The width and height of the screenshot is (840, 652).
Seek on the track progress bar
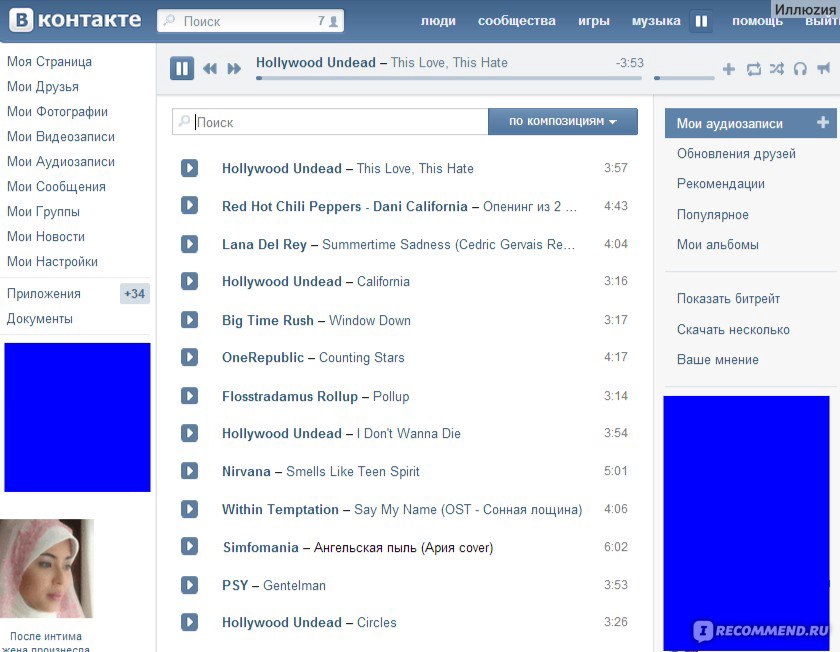(449, 78)
